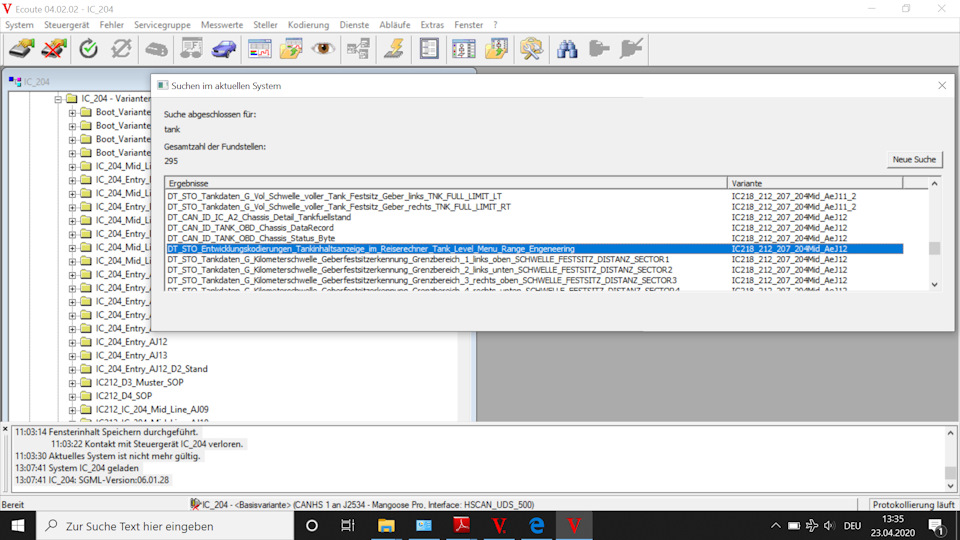960x540 pixels.
Task: Click the blue car toolbar icon
Action: pos(223,48)
